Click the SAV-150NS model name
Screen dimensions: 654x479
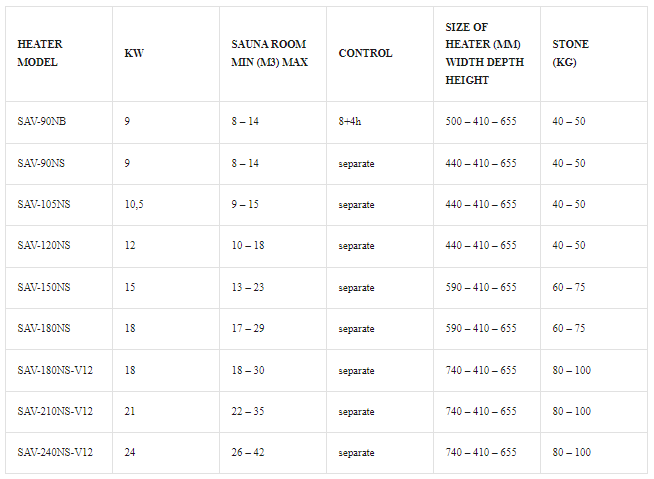pos(44,287)
